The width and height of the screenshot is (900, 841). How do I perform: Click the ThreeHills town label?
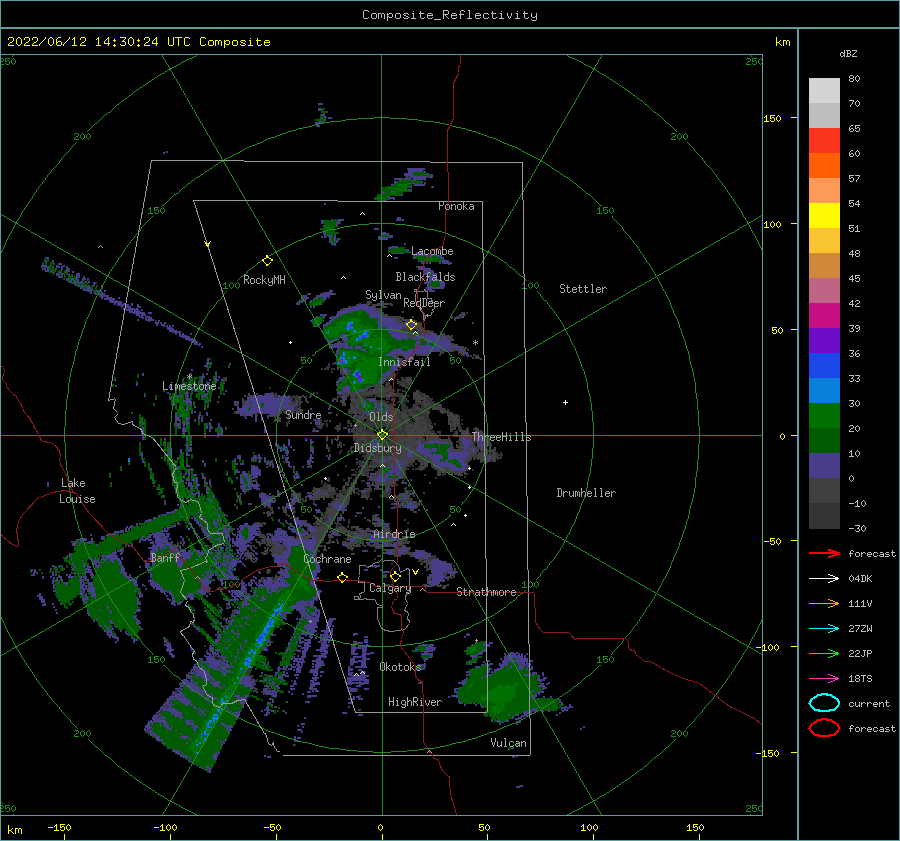(502, 437)
